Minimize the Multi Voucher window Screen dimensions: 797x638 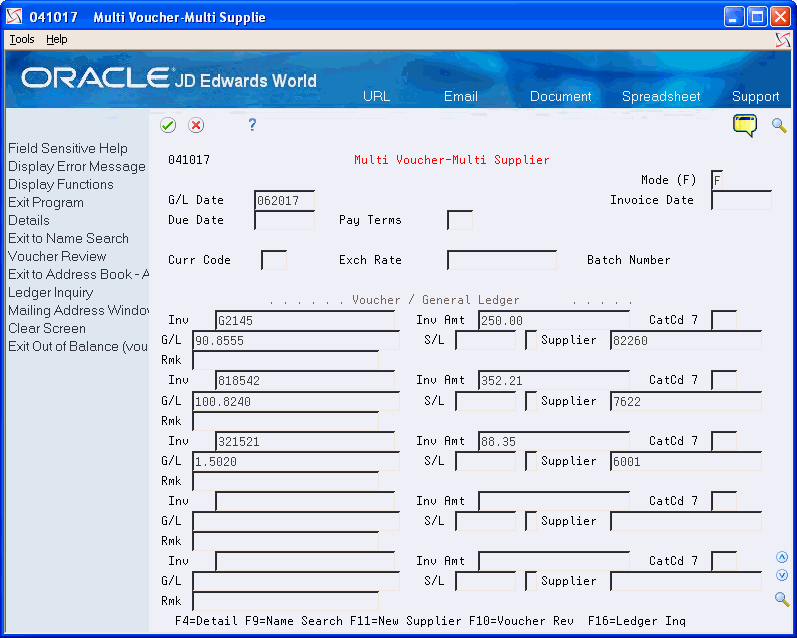click(734, 17)
